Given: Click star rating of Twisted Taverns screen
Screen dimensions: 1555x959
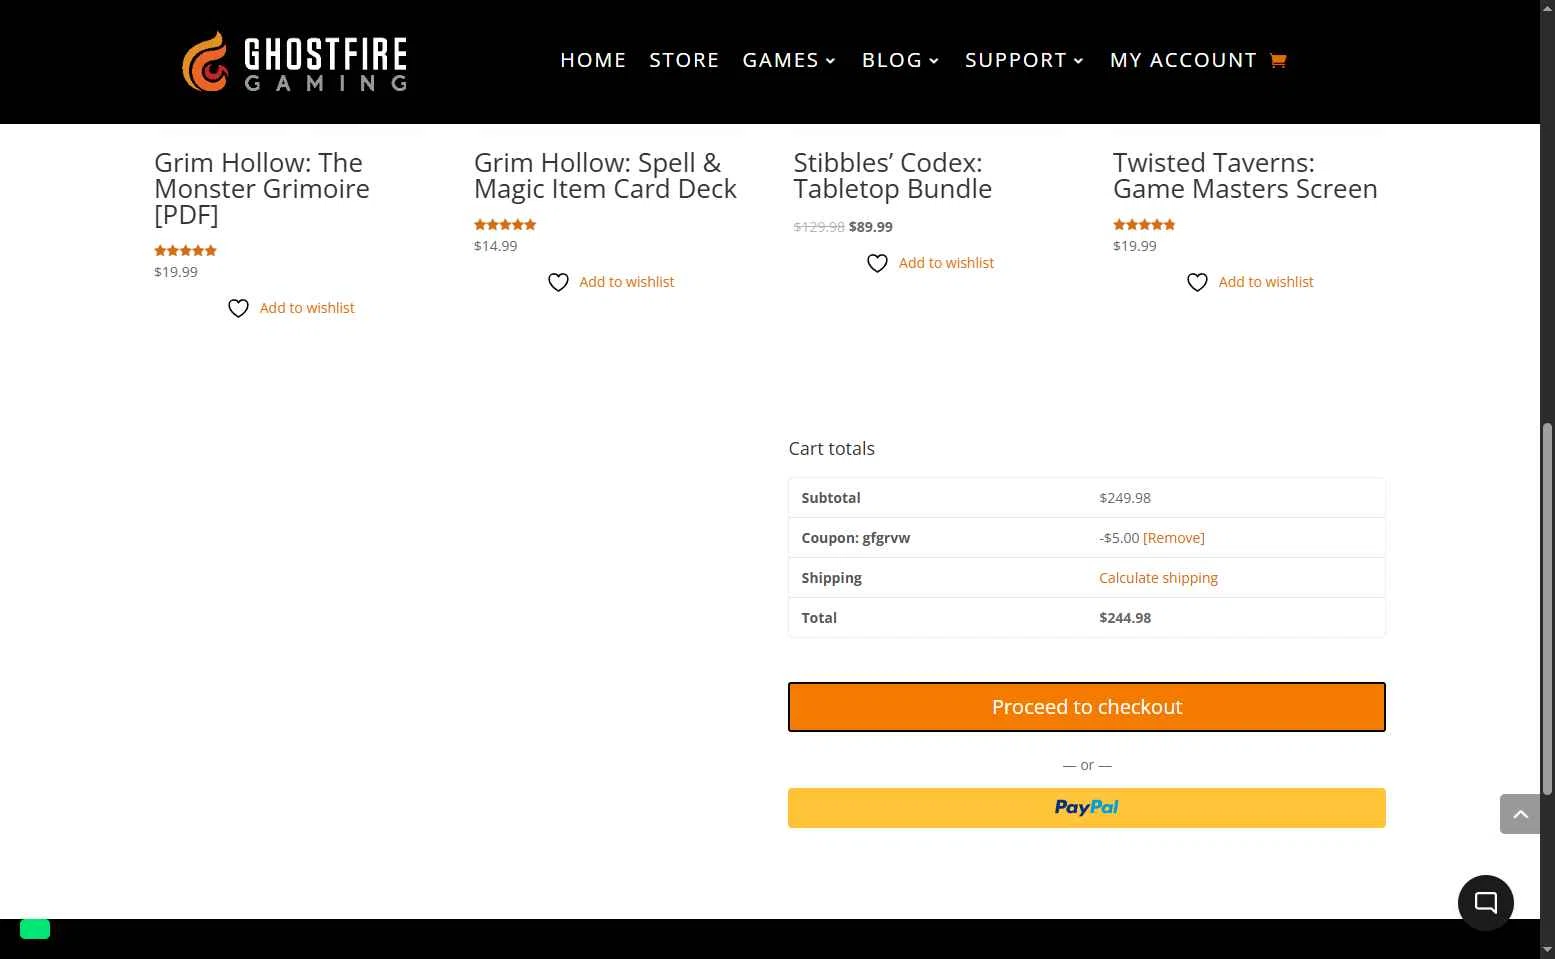Looking at the screenshot, I should pyautogui.click(x=1144, y=225).
